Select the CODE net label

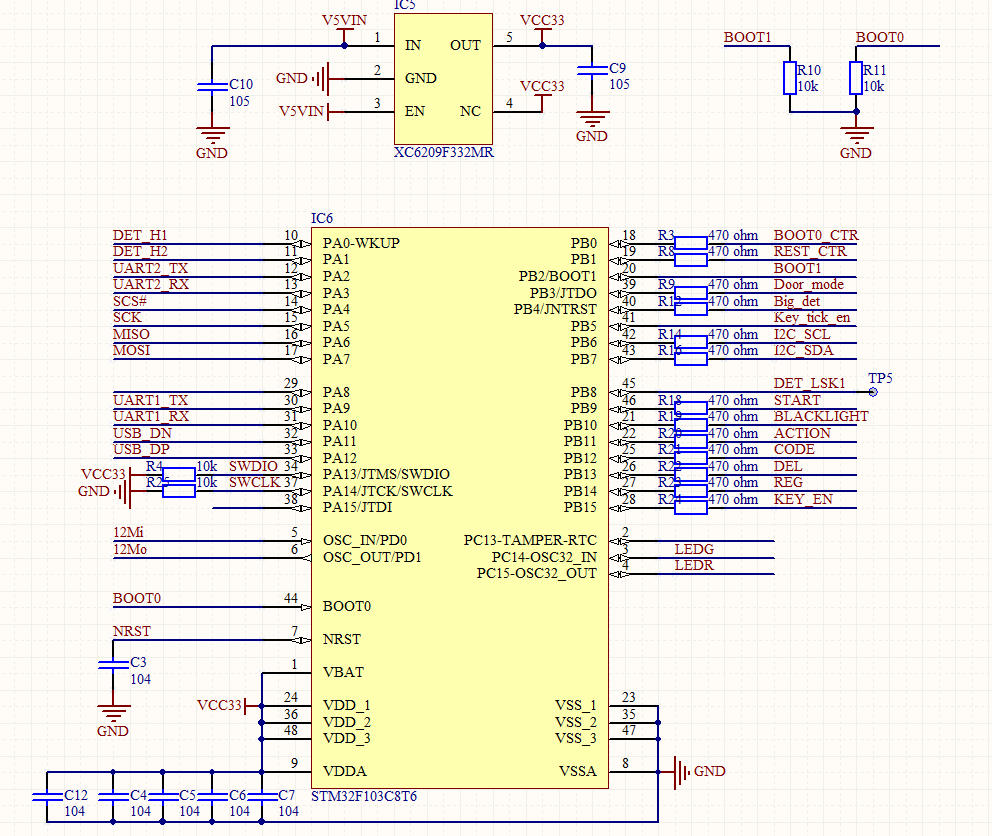click(794, 449)
